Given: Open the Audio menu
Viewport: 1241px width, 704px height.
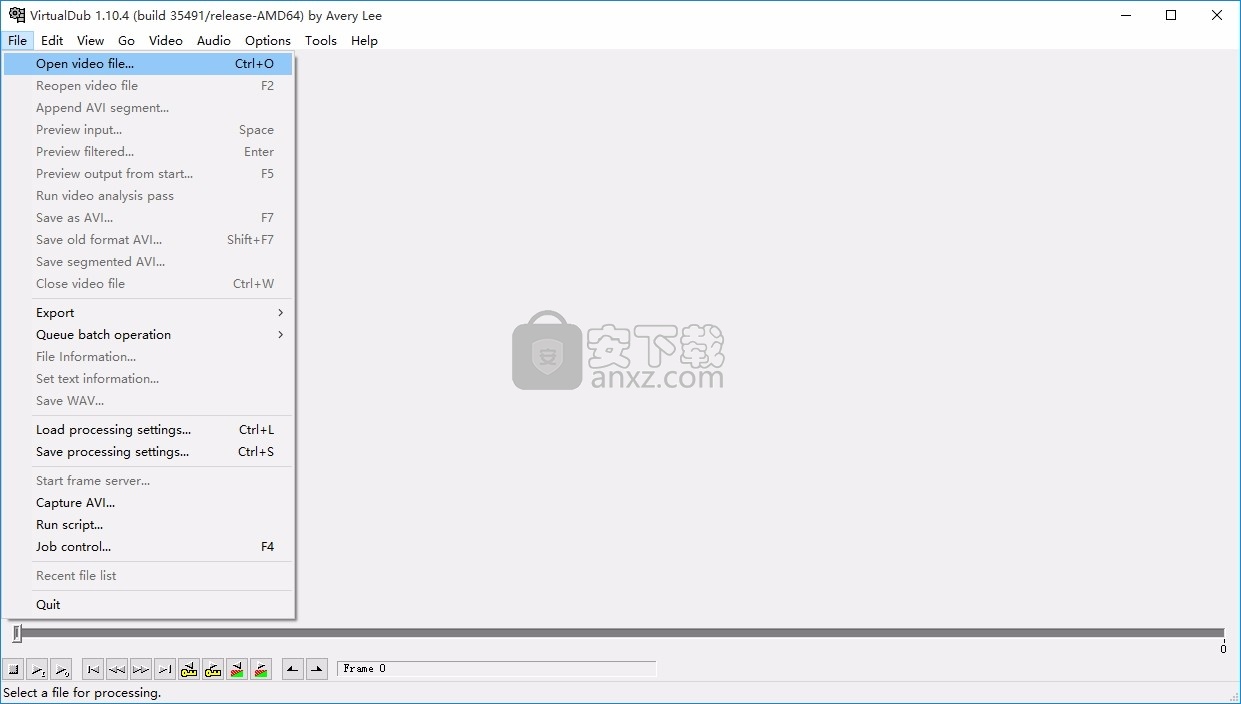Looking at the screenshot, I should coord(213,40).
